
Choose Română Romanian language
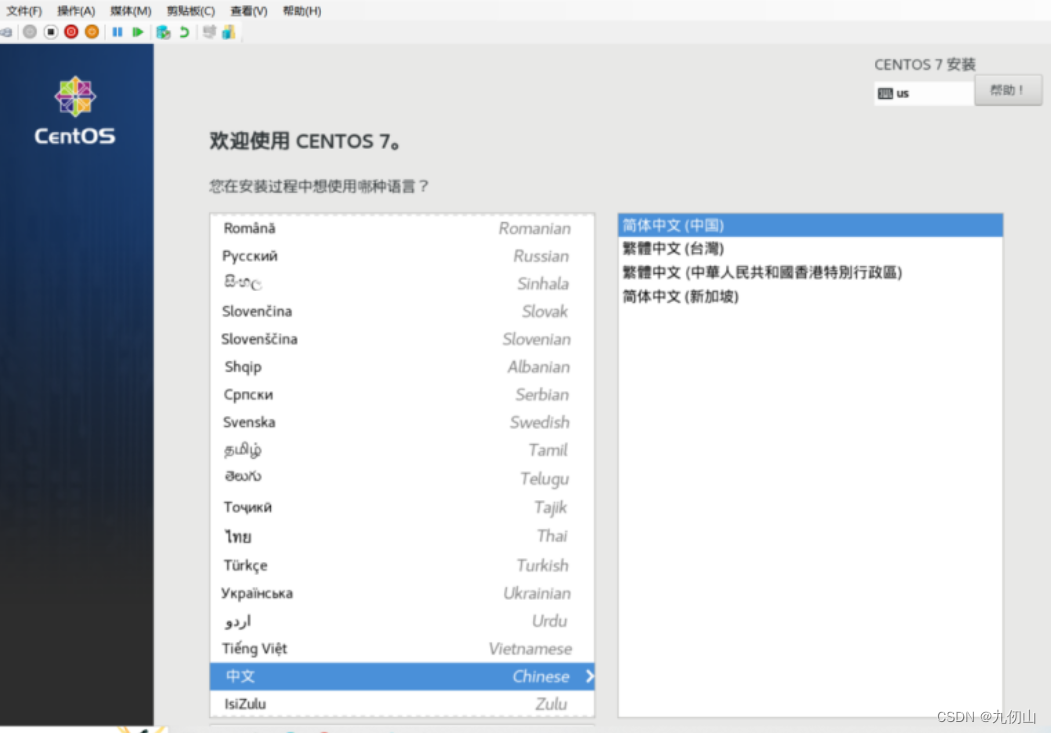point(402,228)
